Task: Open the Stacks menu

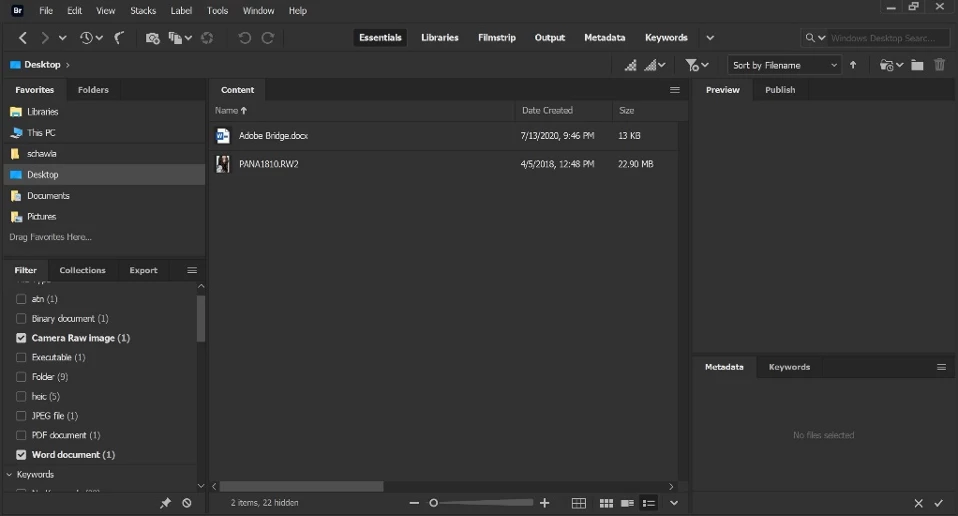Action: [143, 10]
